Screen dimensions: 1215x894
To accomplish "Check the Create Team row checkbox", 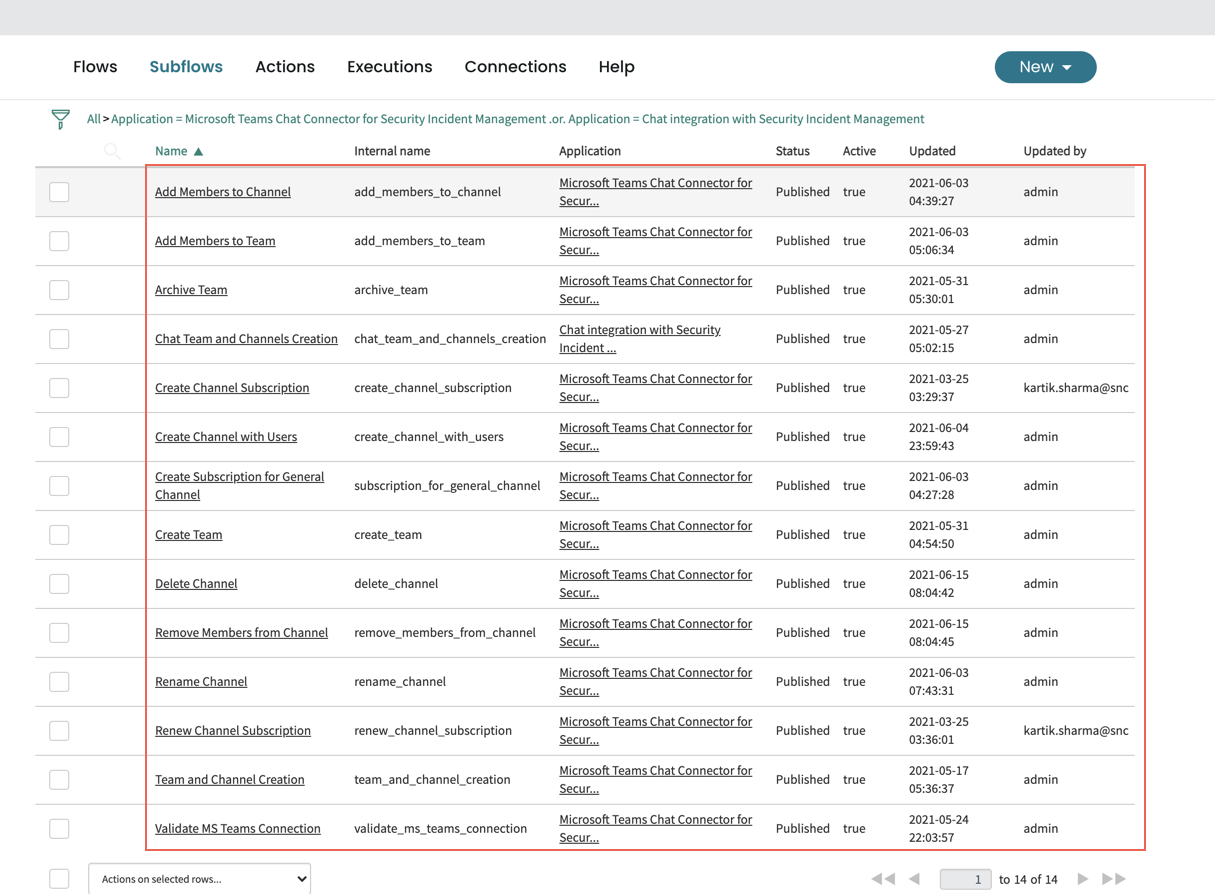I will [59, 534].
